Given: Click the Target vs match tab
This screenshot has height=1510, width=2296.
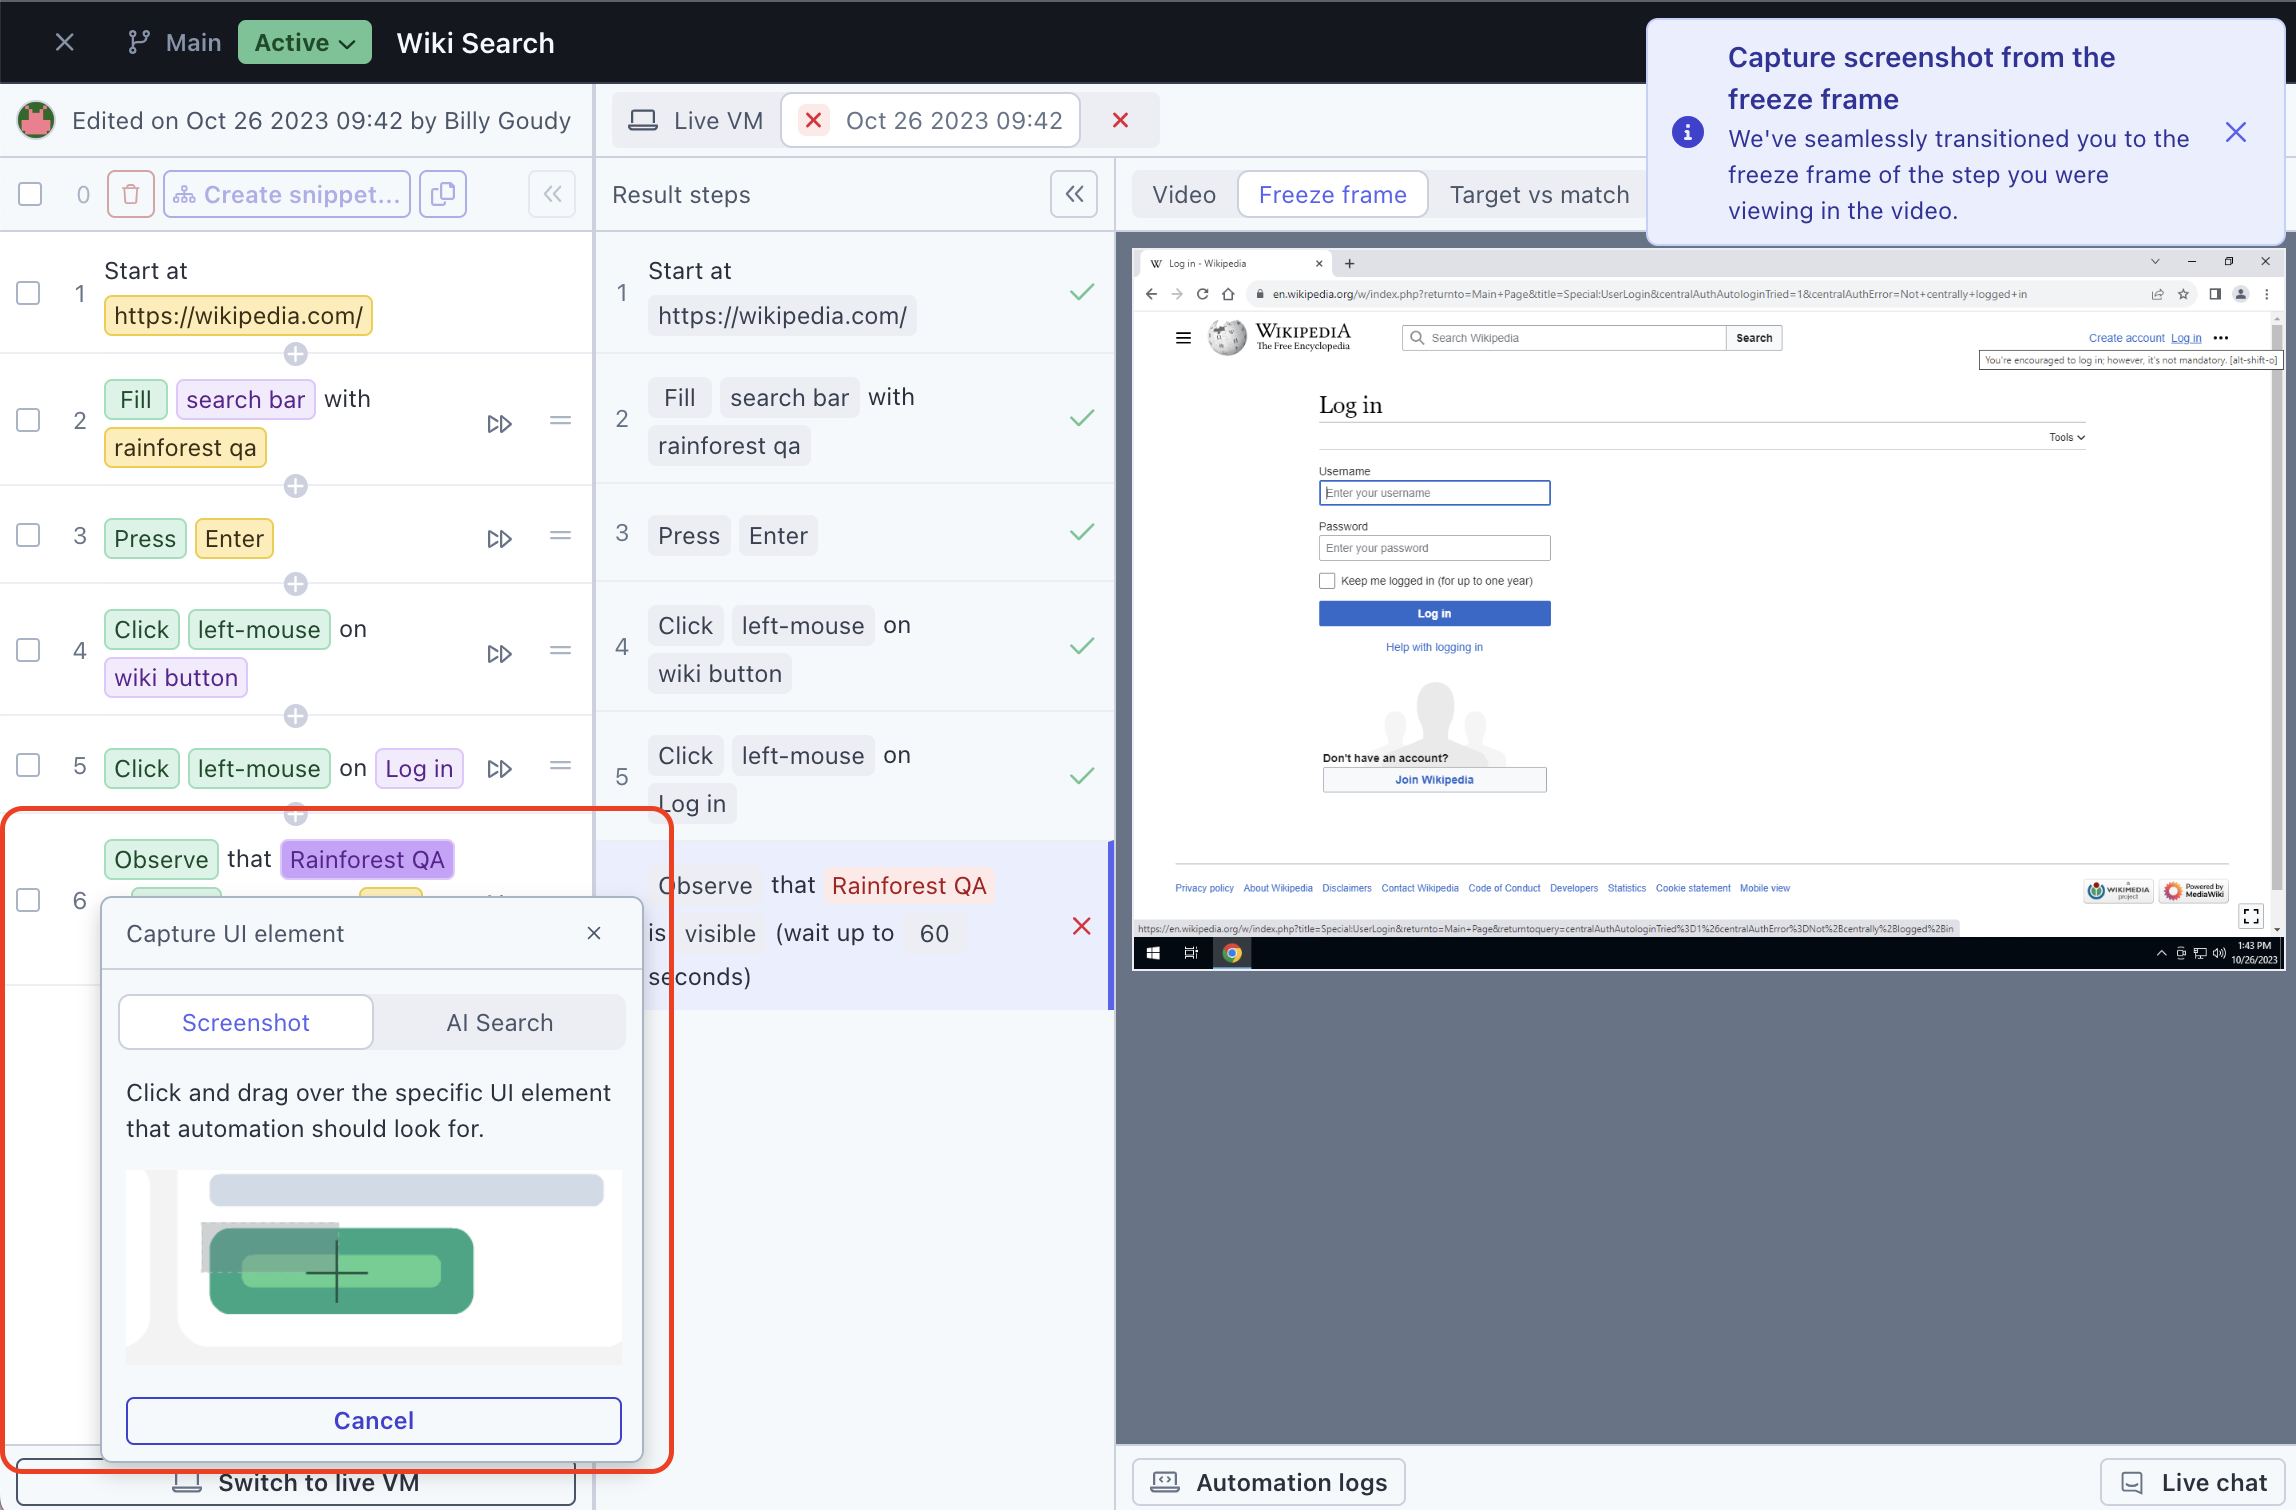Looking at the screenshot, I should click(x=1539, y=195).
